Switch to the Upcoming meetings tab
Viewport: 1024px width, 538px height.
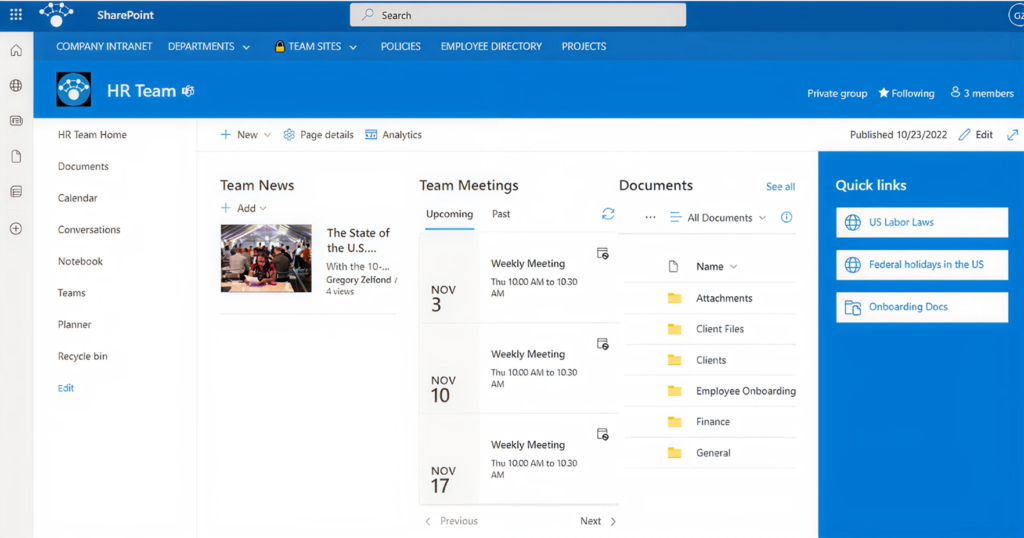[x=449, y=214]
